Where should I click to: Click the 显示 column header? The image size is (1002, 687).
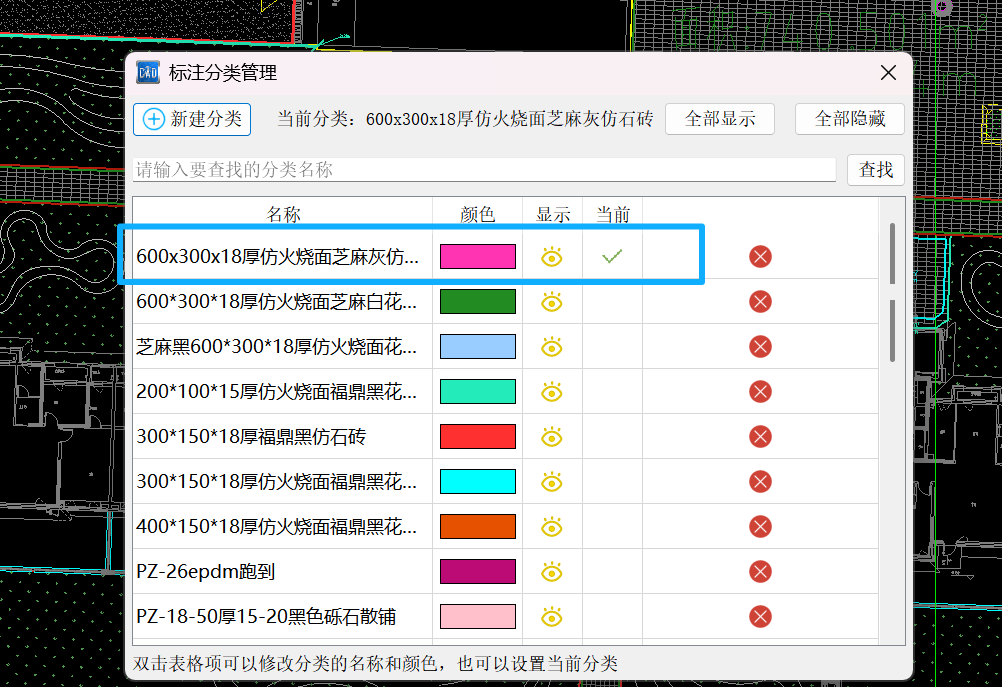pyautogui.click(x=552, y=215)
